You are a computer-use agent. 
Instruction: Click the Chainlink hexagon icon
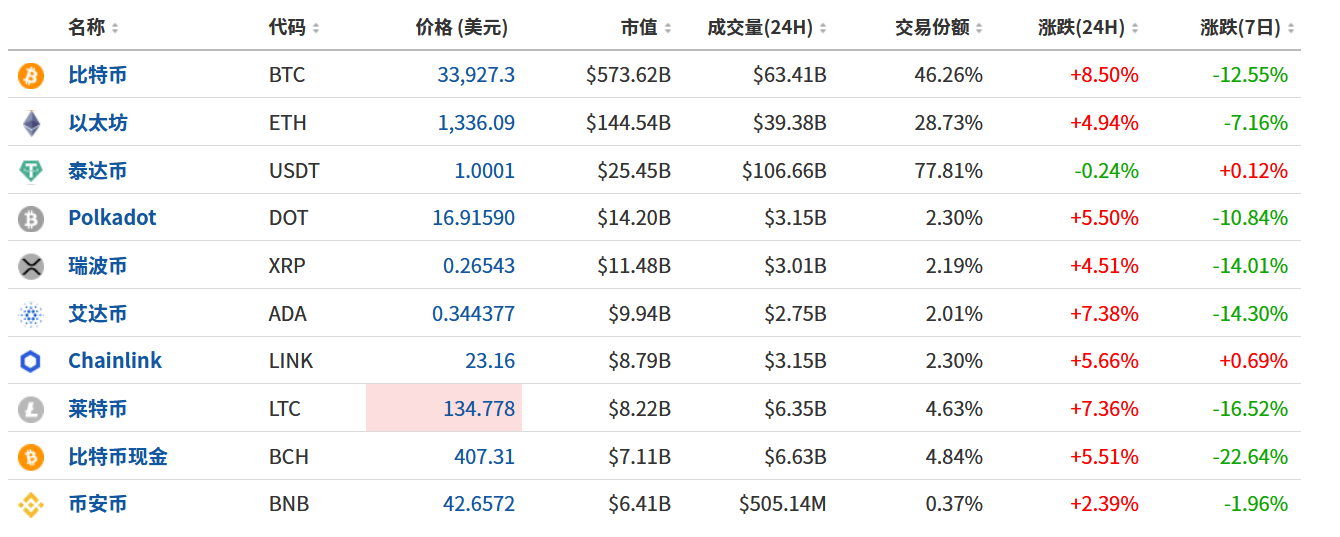click(31, 361)
